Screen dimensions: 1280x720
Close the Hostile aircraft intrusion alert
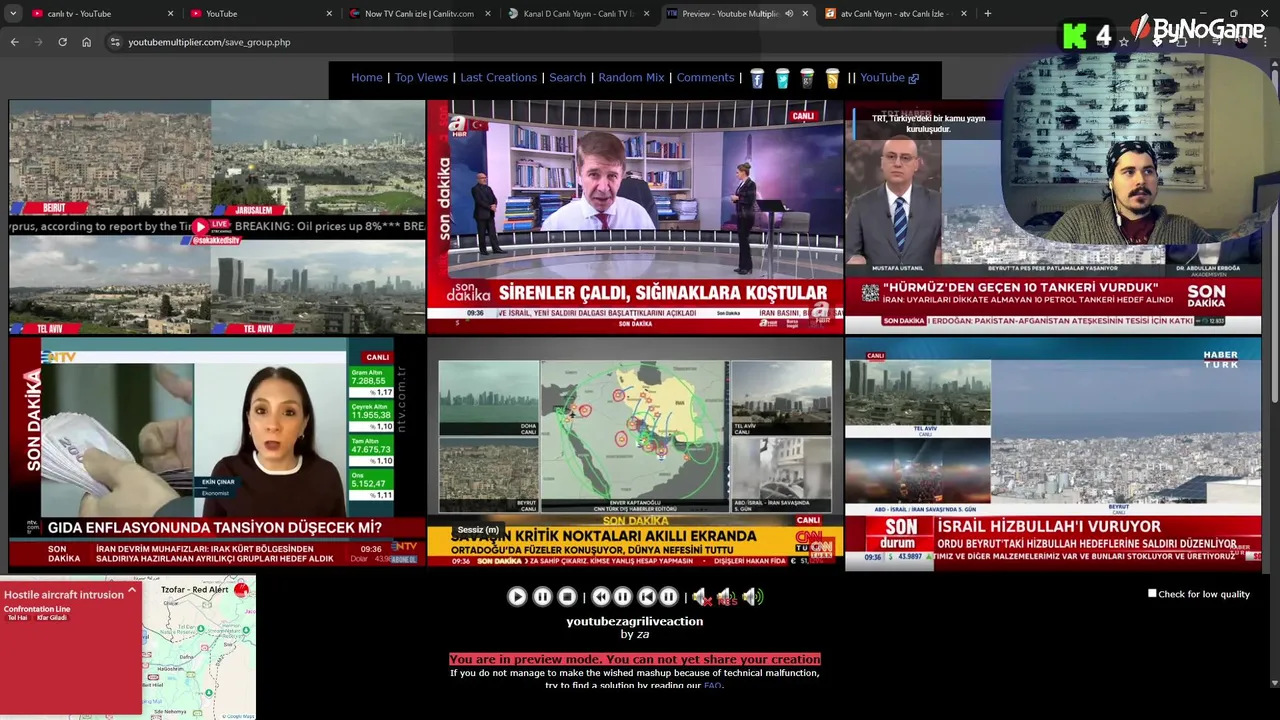(x=131, y=592)
